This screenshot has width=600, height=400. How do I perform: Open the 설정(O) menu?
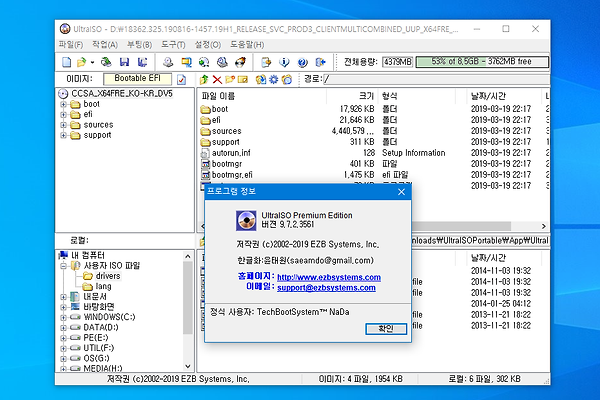[x=207, y=45]
